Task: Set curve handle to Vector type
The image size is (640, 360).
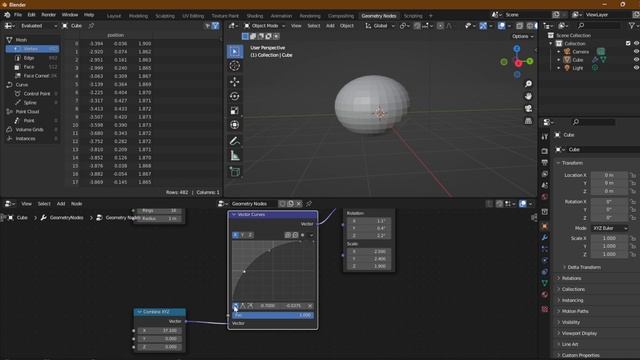Action: coord(243,306)
